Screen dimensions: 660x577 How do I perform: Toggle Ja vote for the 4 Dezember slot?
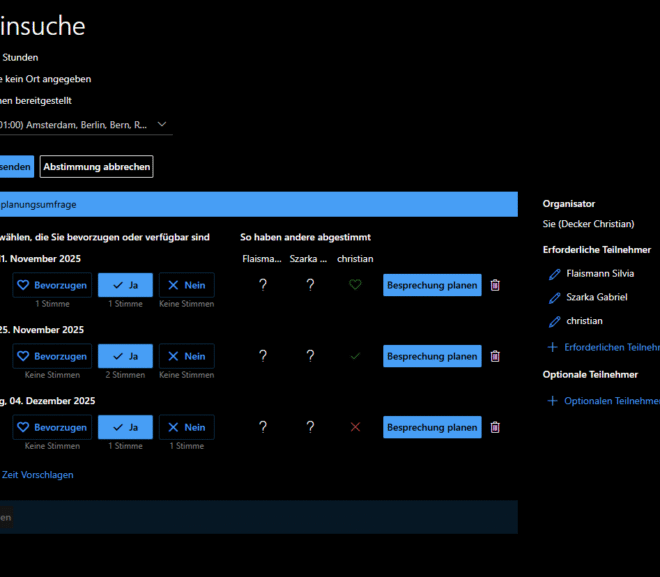click(x=125, y=427)
